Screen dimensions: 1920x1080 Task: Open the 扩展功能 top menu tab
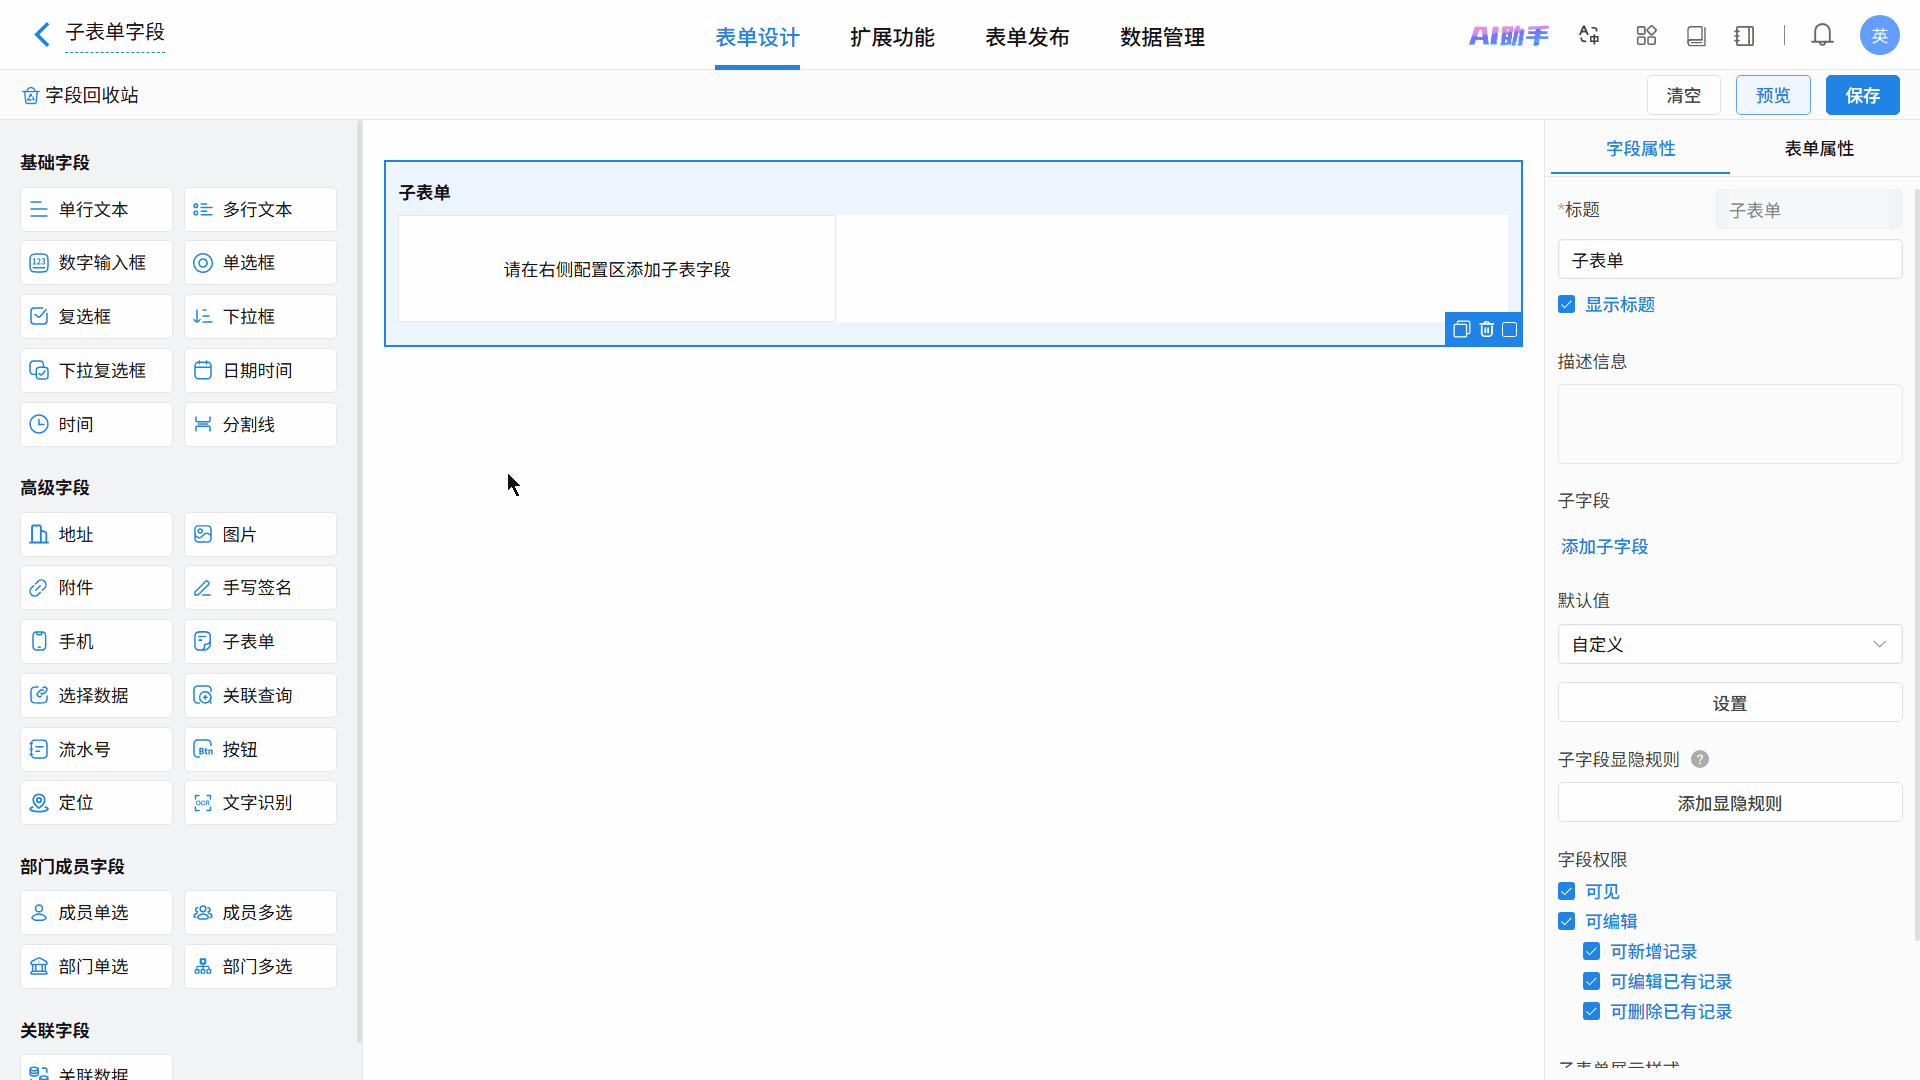892,38
